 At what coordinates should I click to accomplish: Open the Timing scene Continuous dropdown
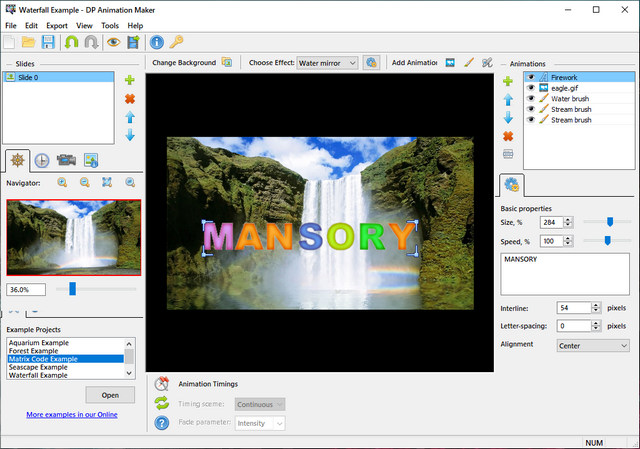[x=260, y=404]
